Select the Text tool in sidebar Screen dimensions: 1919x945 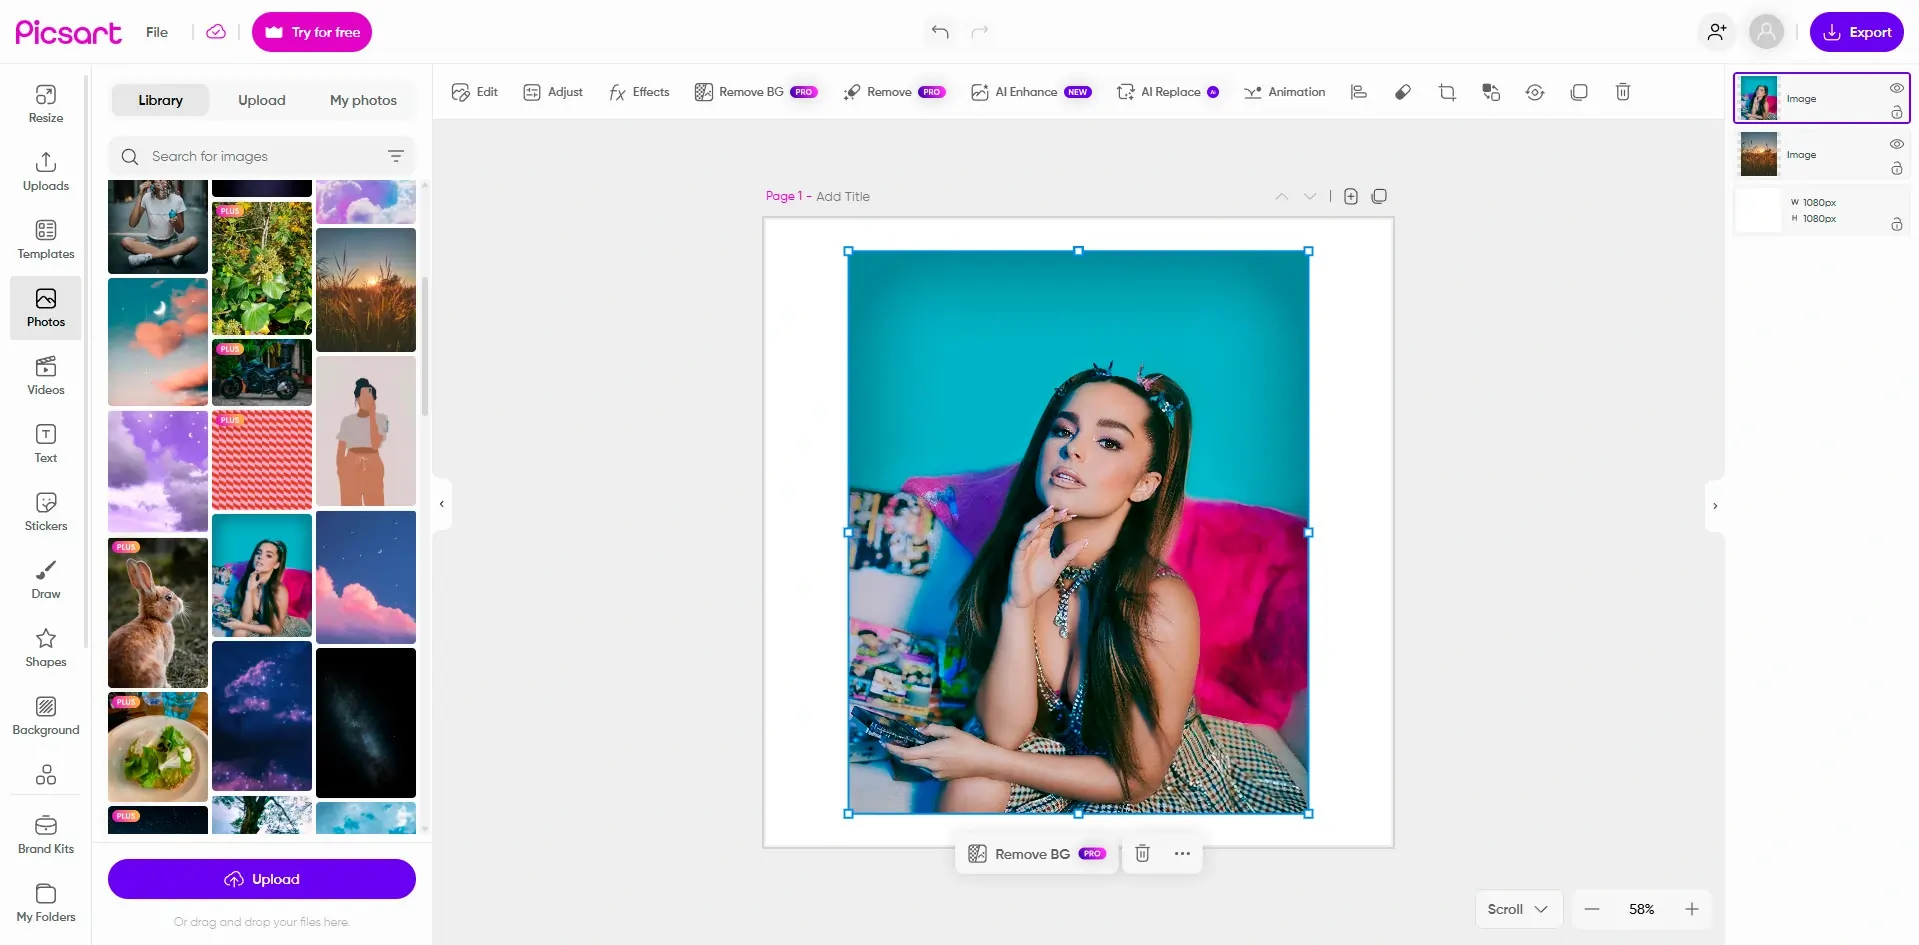(45, 444)
